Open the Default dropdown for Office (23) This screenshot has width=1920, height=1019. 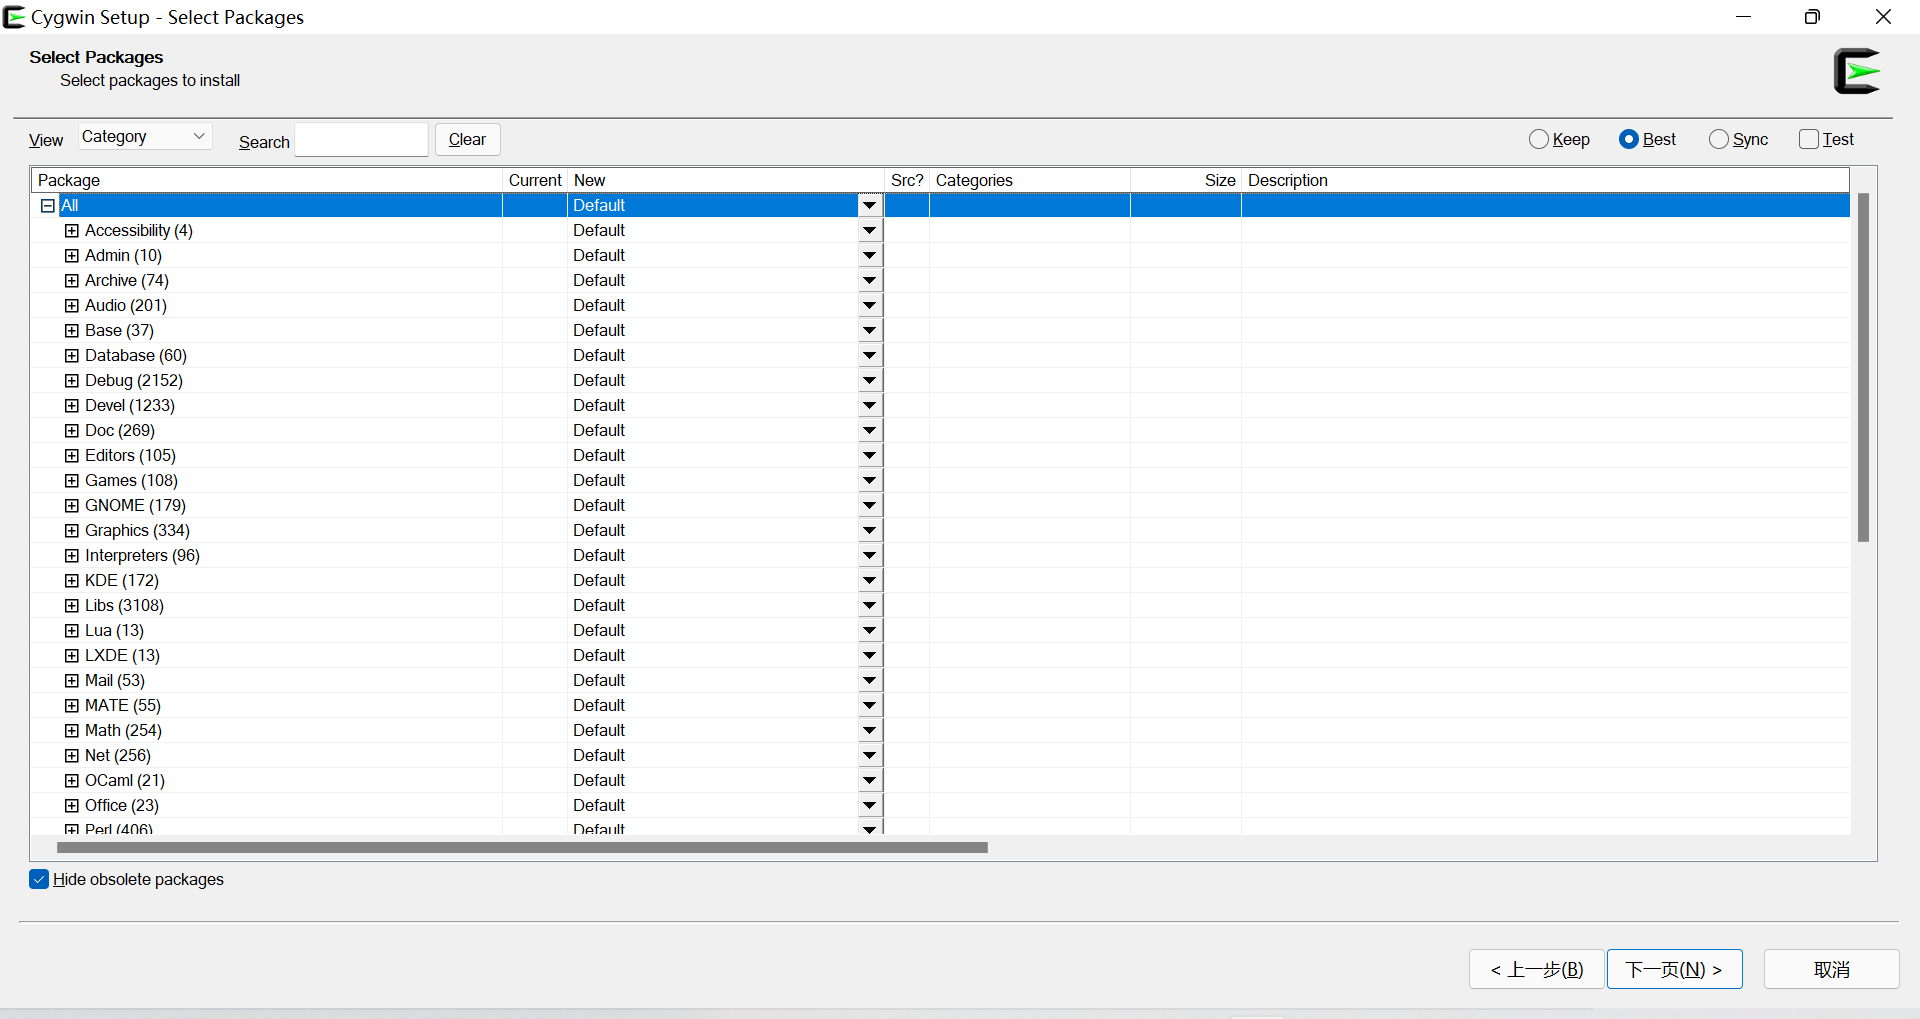click(870, 806)
